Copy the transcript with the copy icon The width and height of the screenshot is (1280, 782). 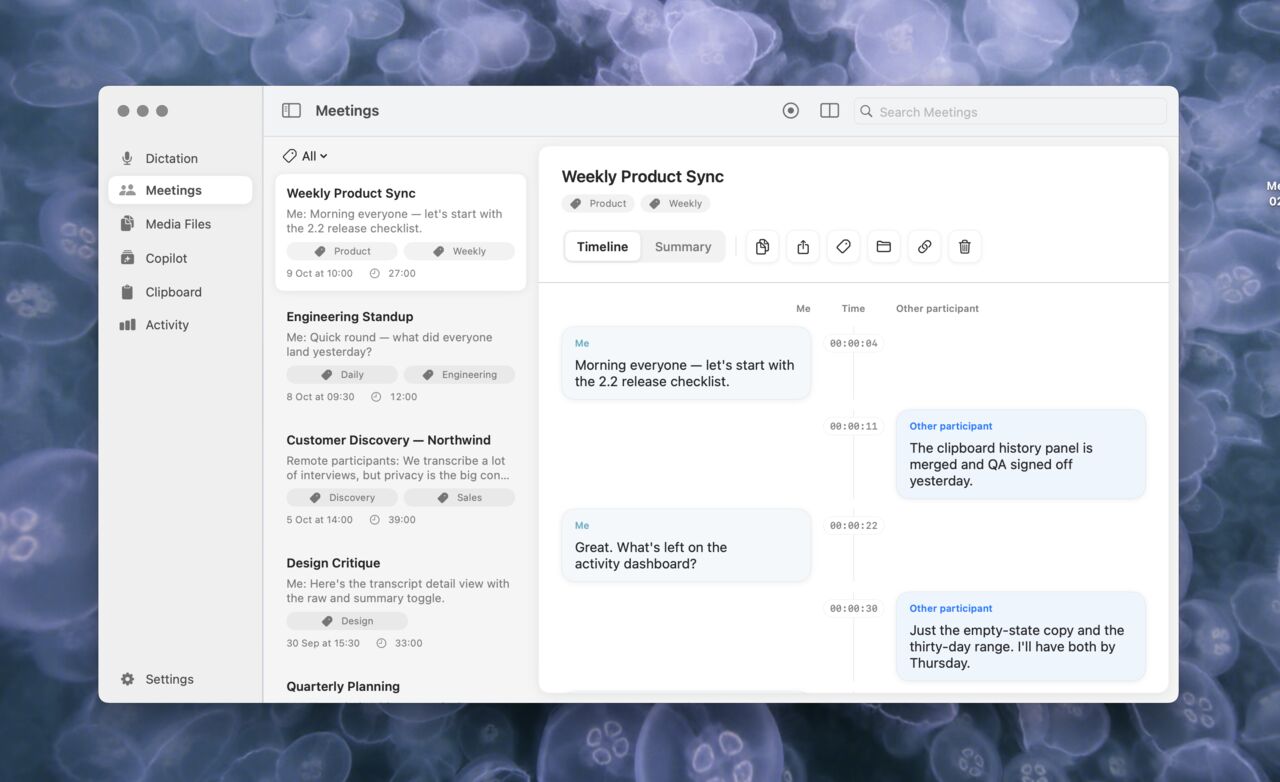point(762,247)
